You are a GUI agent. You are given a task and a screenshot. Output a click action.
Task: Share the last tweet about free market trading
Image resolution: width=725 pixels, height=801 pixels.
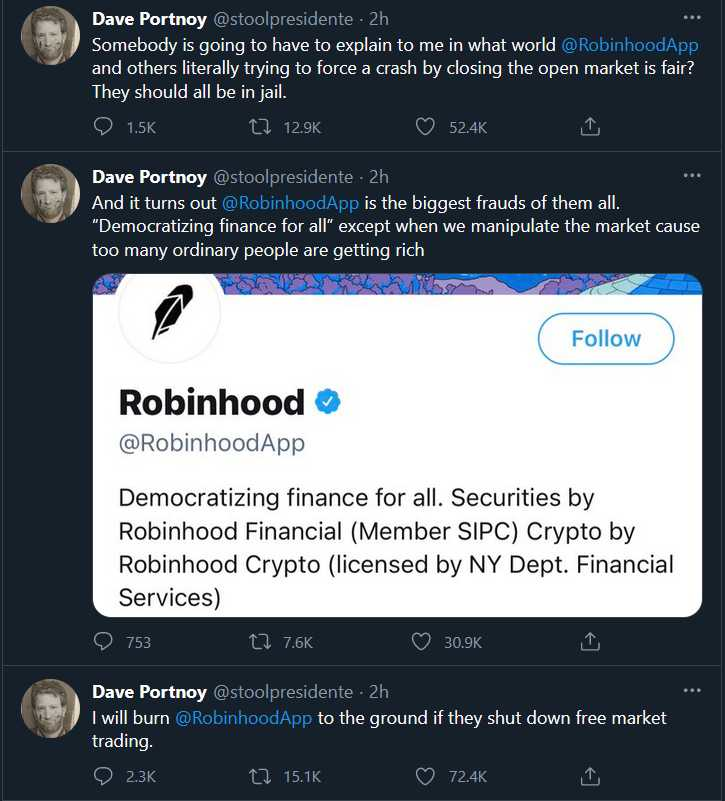point(590,776)
